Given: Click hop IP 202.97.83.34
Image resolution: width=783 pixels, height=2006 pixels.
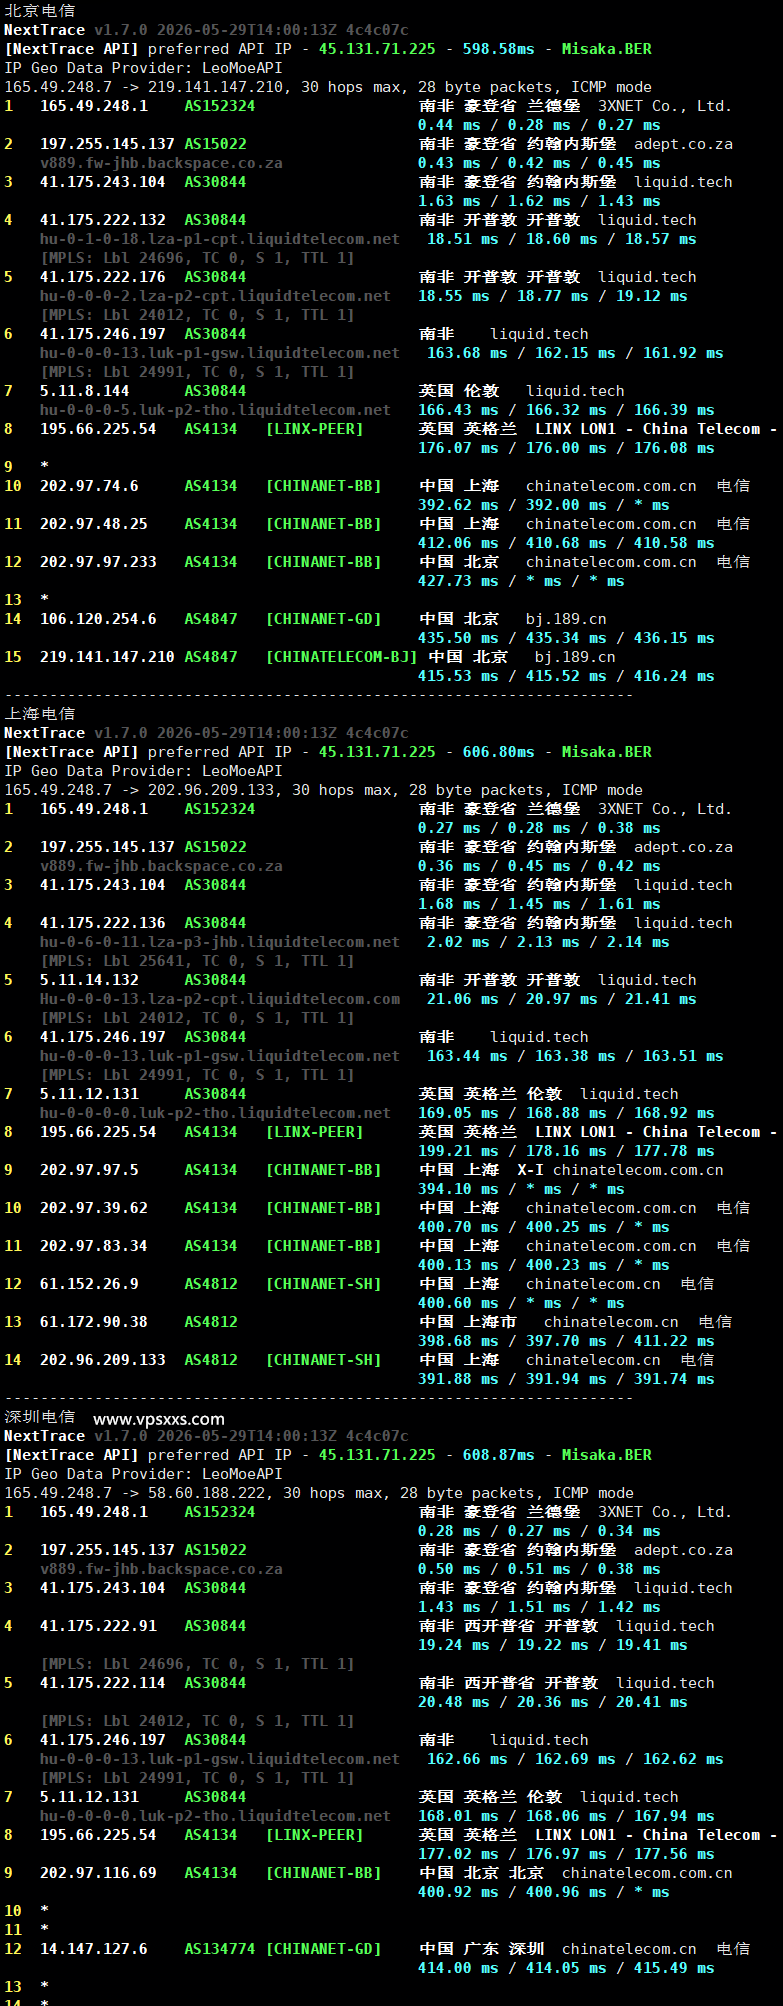Looking at the screenshot, I should (x=94, y=1246).
